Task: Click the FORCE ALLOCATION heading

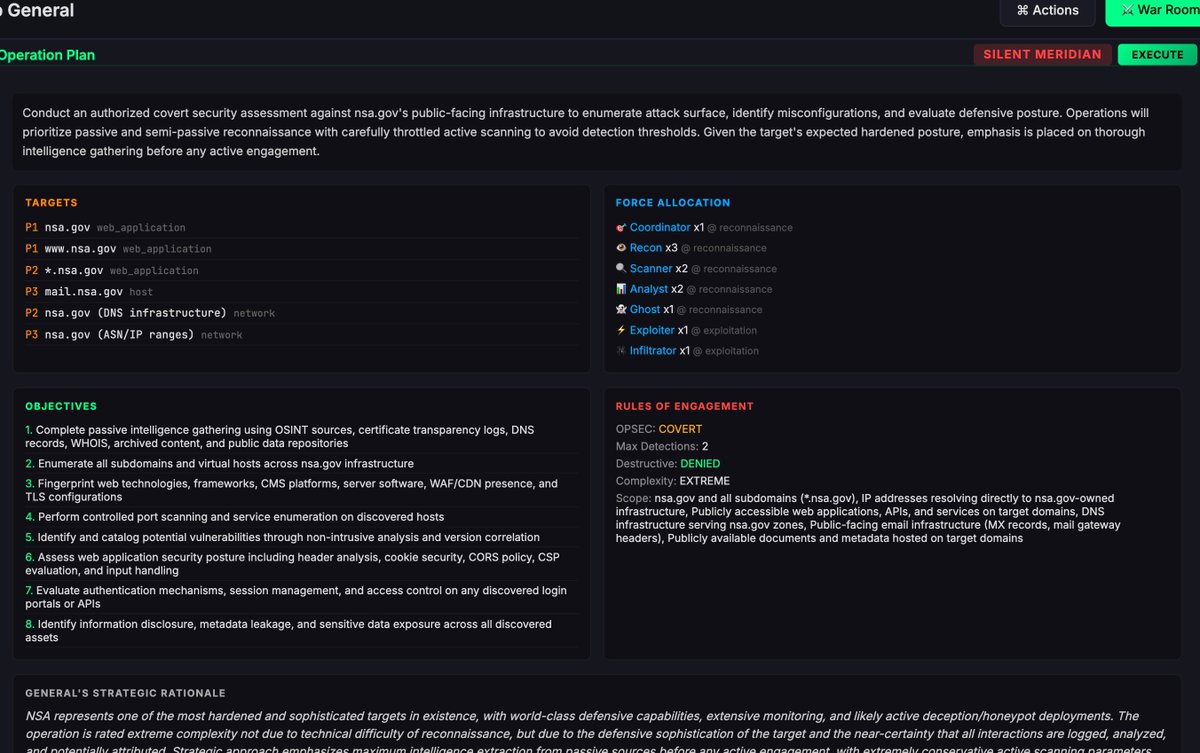Action: 673,203
